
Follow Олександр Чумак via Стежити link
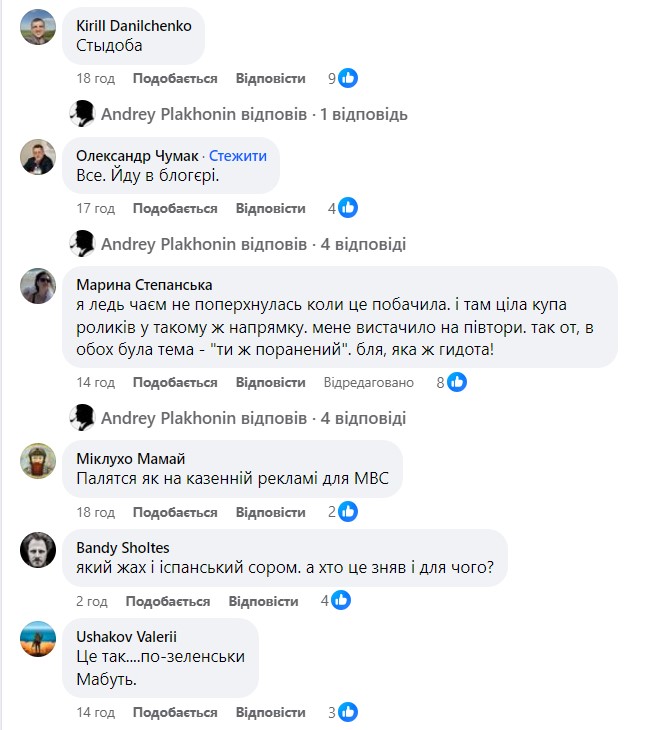(238, 156)
